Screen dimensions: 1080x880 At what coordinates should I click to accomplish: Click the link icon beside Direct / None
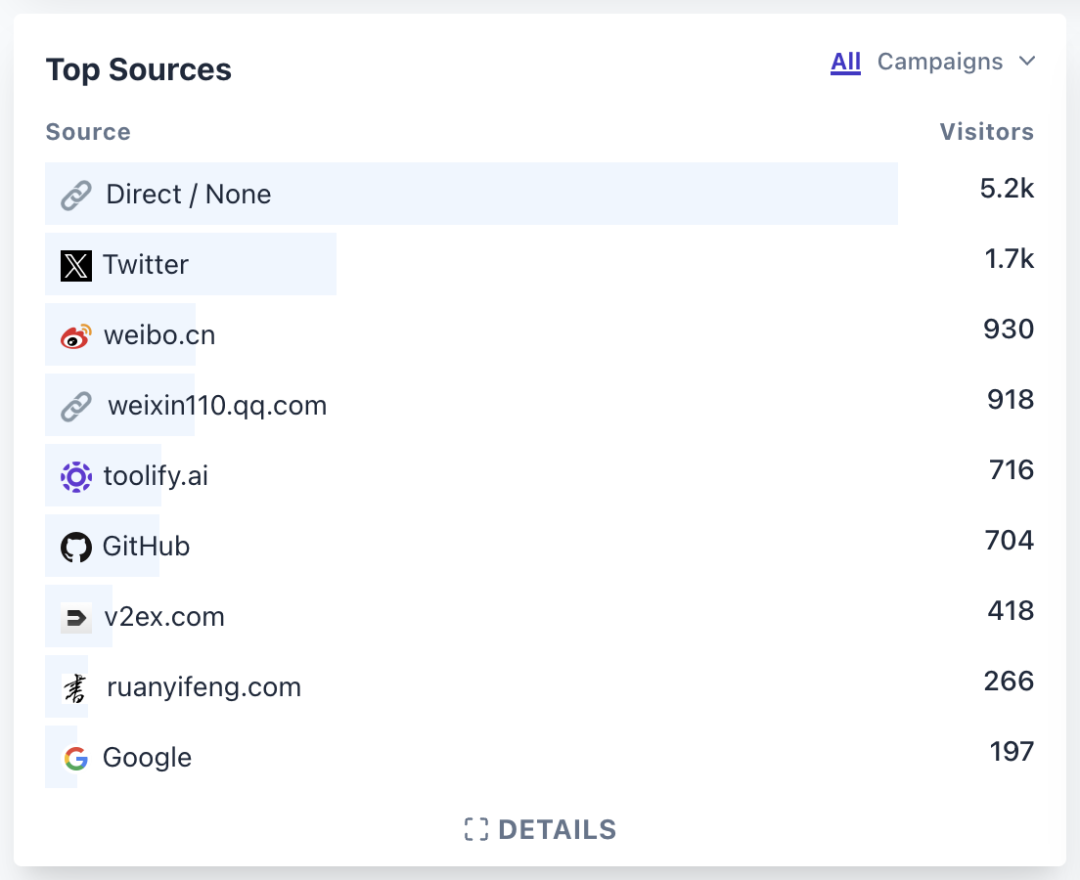click(76, 195)
